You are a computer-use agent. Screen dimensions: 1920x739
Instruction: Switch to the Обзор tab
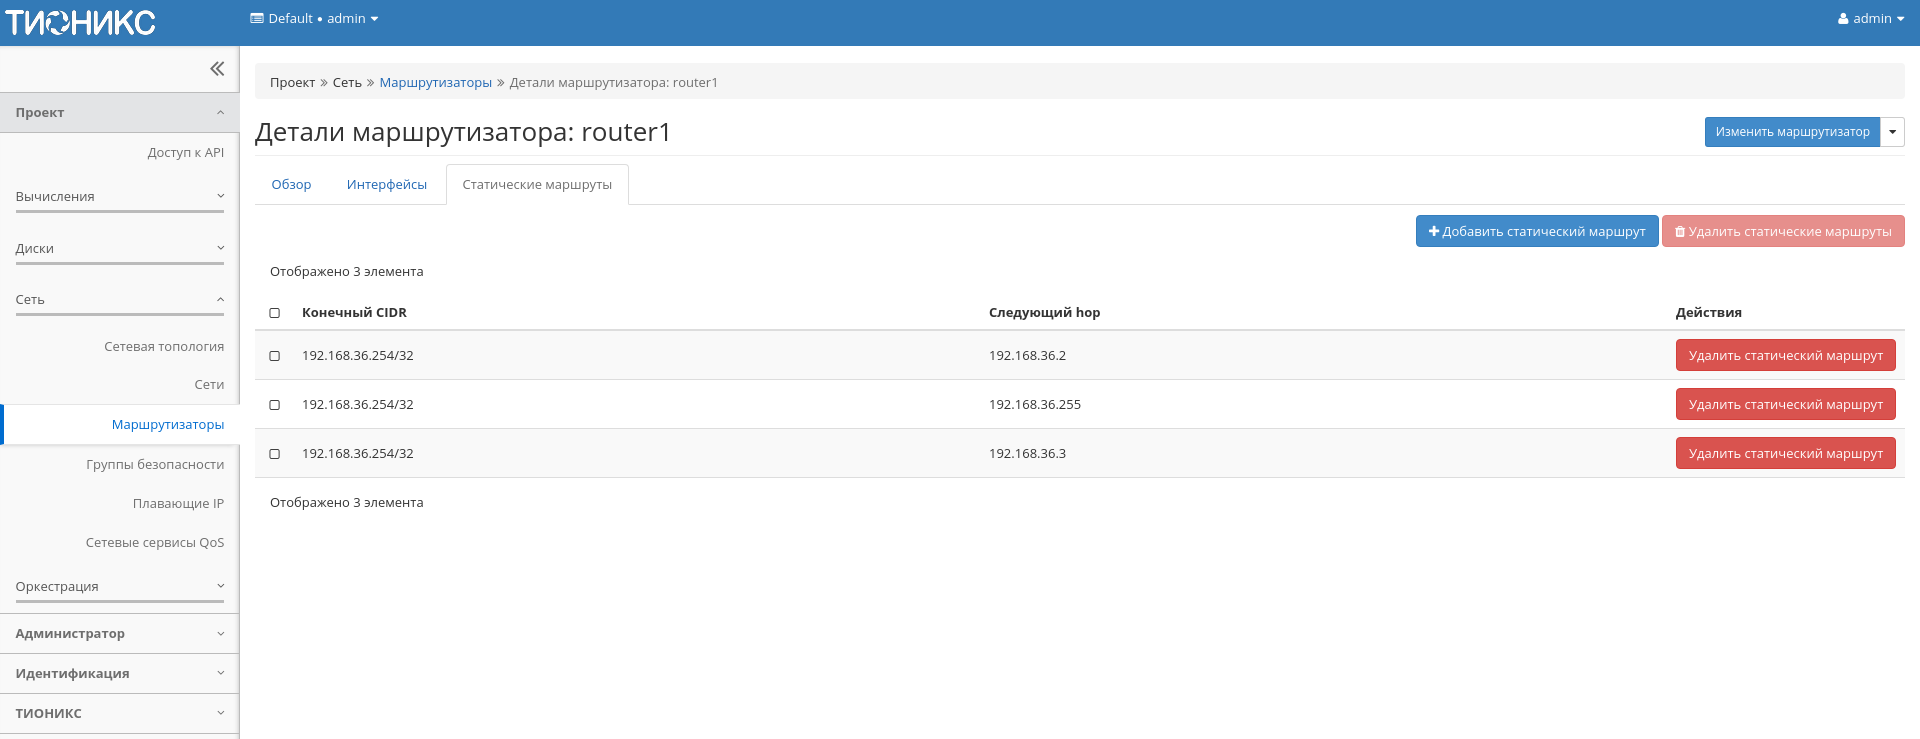[291, 185]
